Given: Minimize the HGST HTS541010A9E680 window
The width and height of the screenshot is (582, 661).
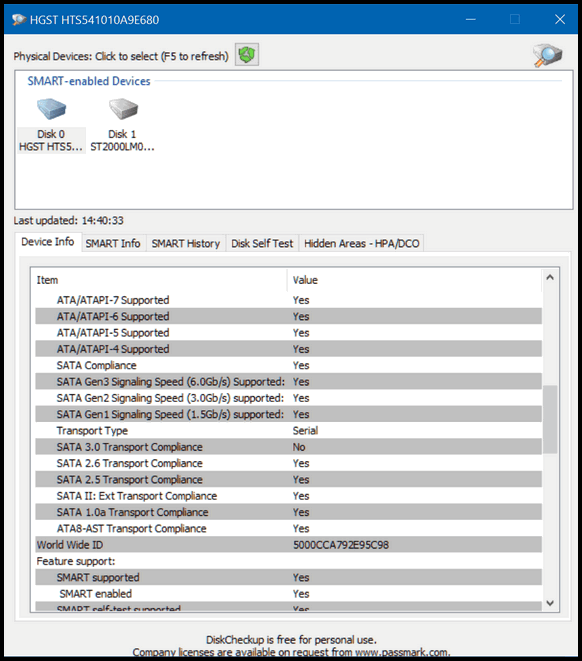Looking at the screenshot, I should pos(471,19).
